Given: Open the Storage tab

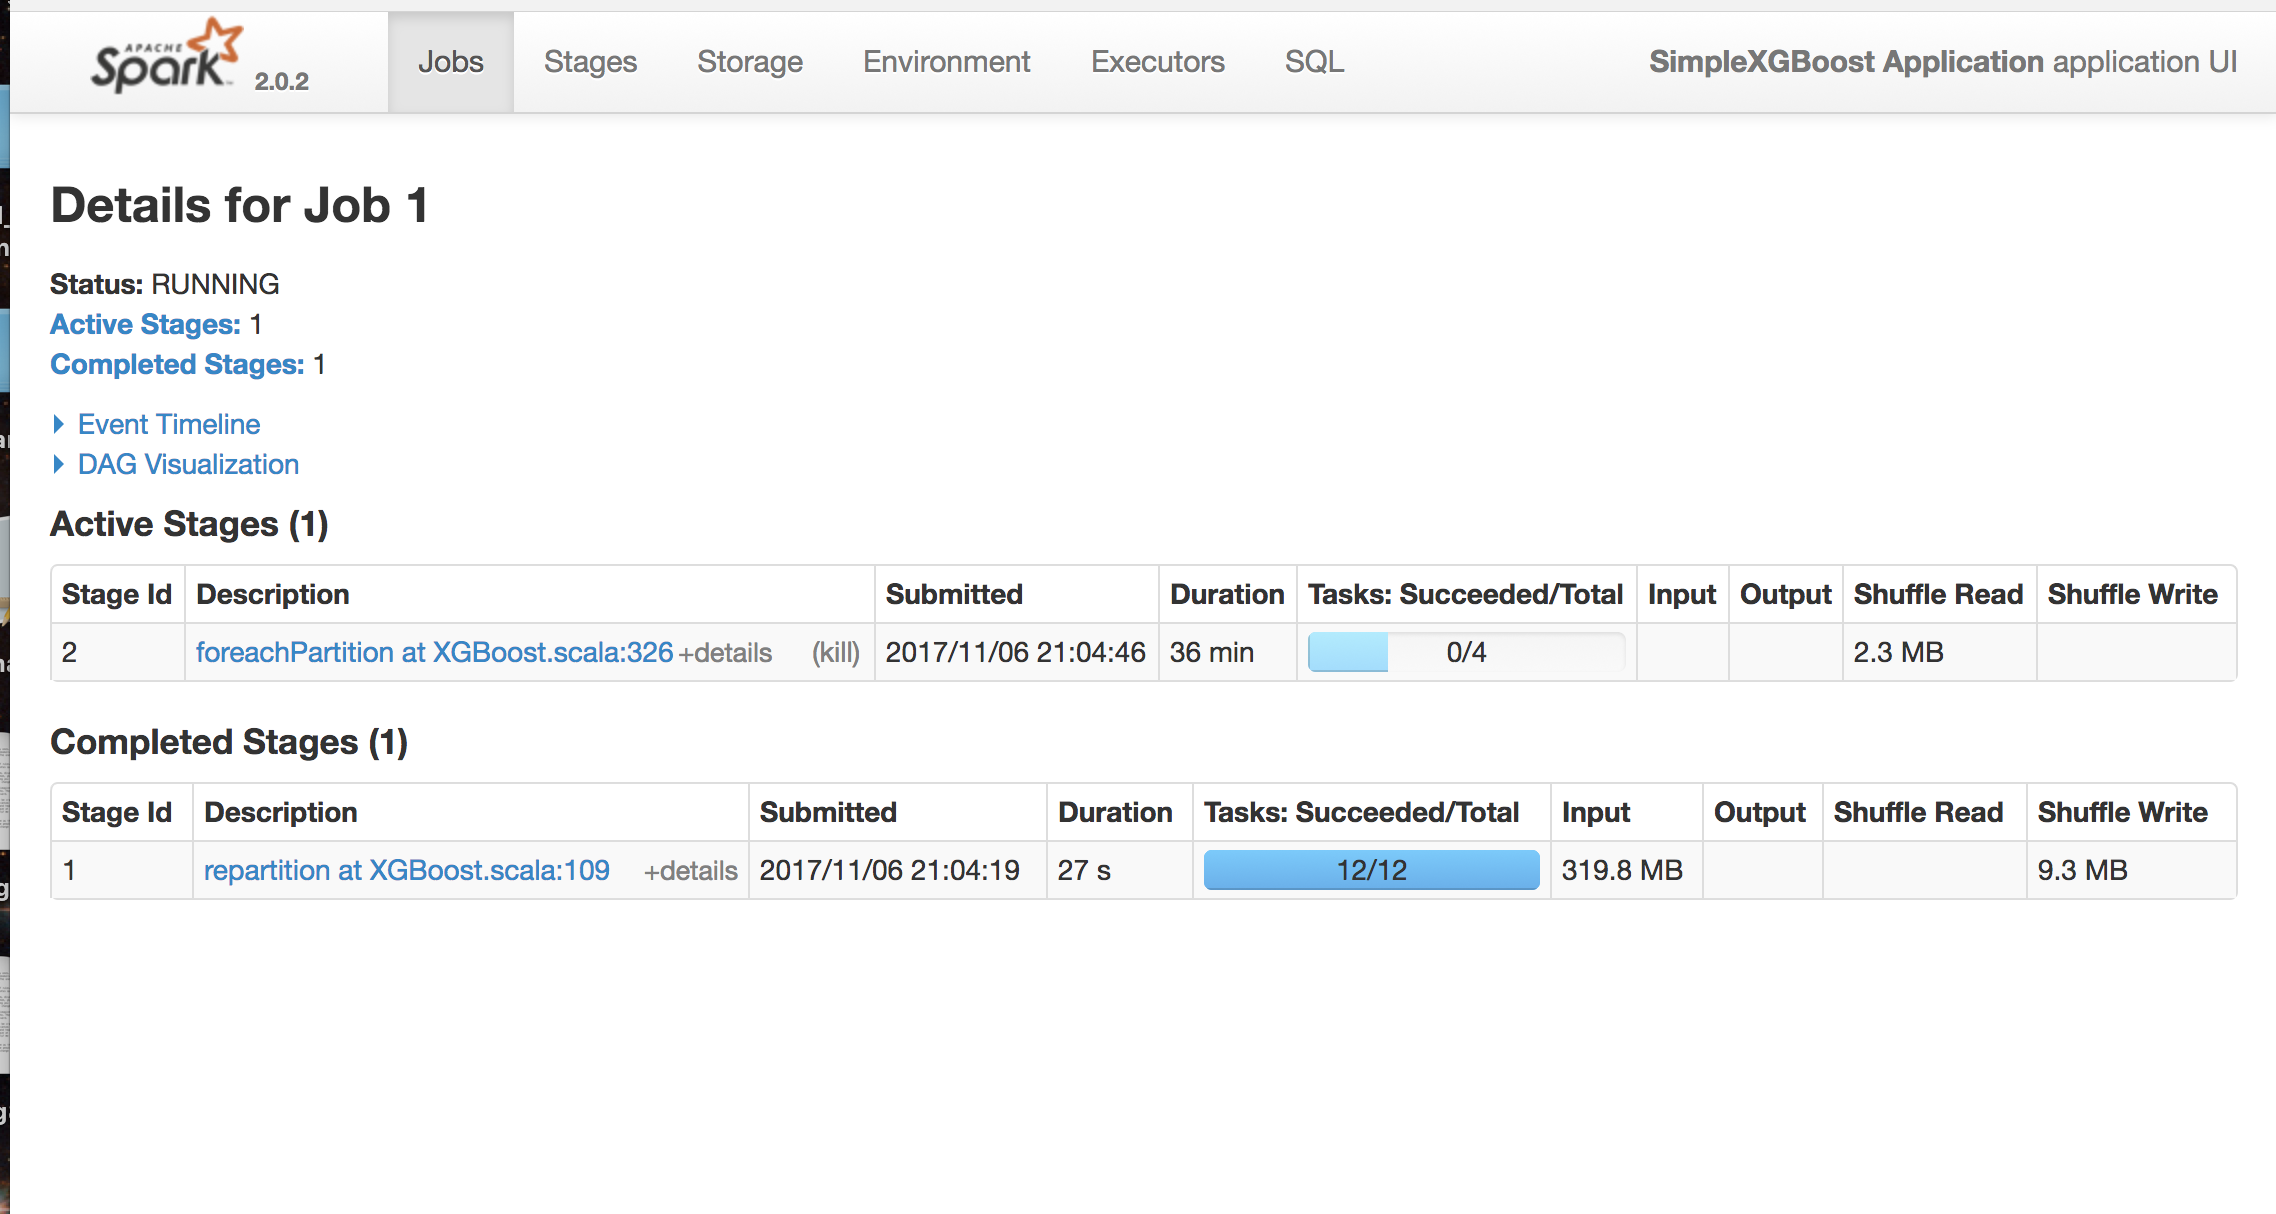Looking at the screenshot, I should pyautogui.click(x=749, y=61).
